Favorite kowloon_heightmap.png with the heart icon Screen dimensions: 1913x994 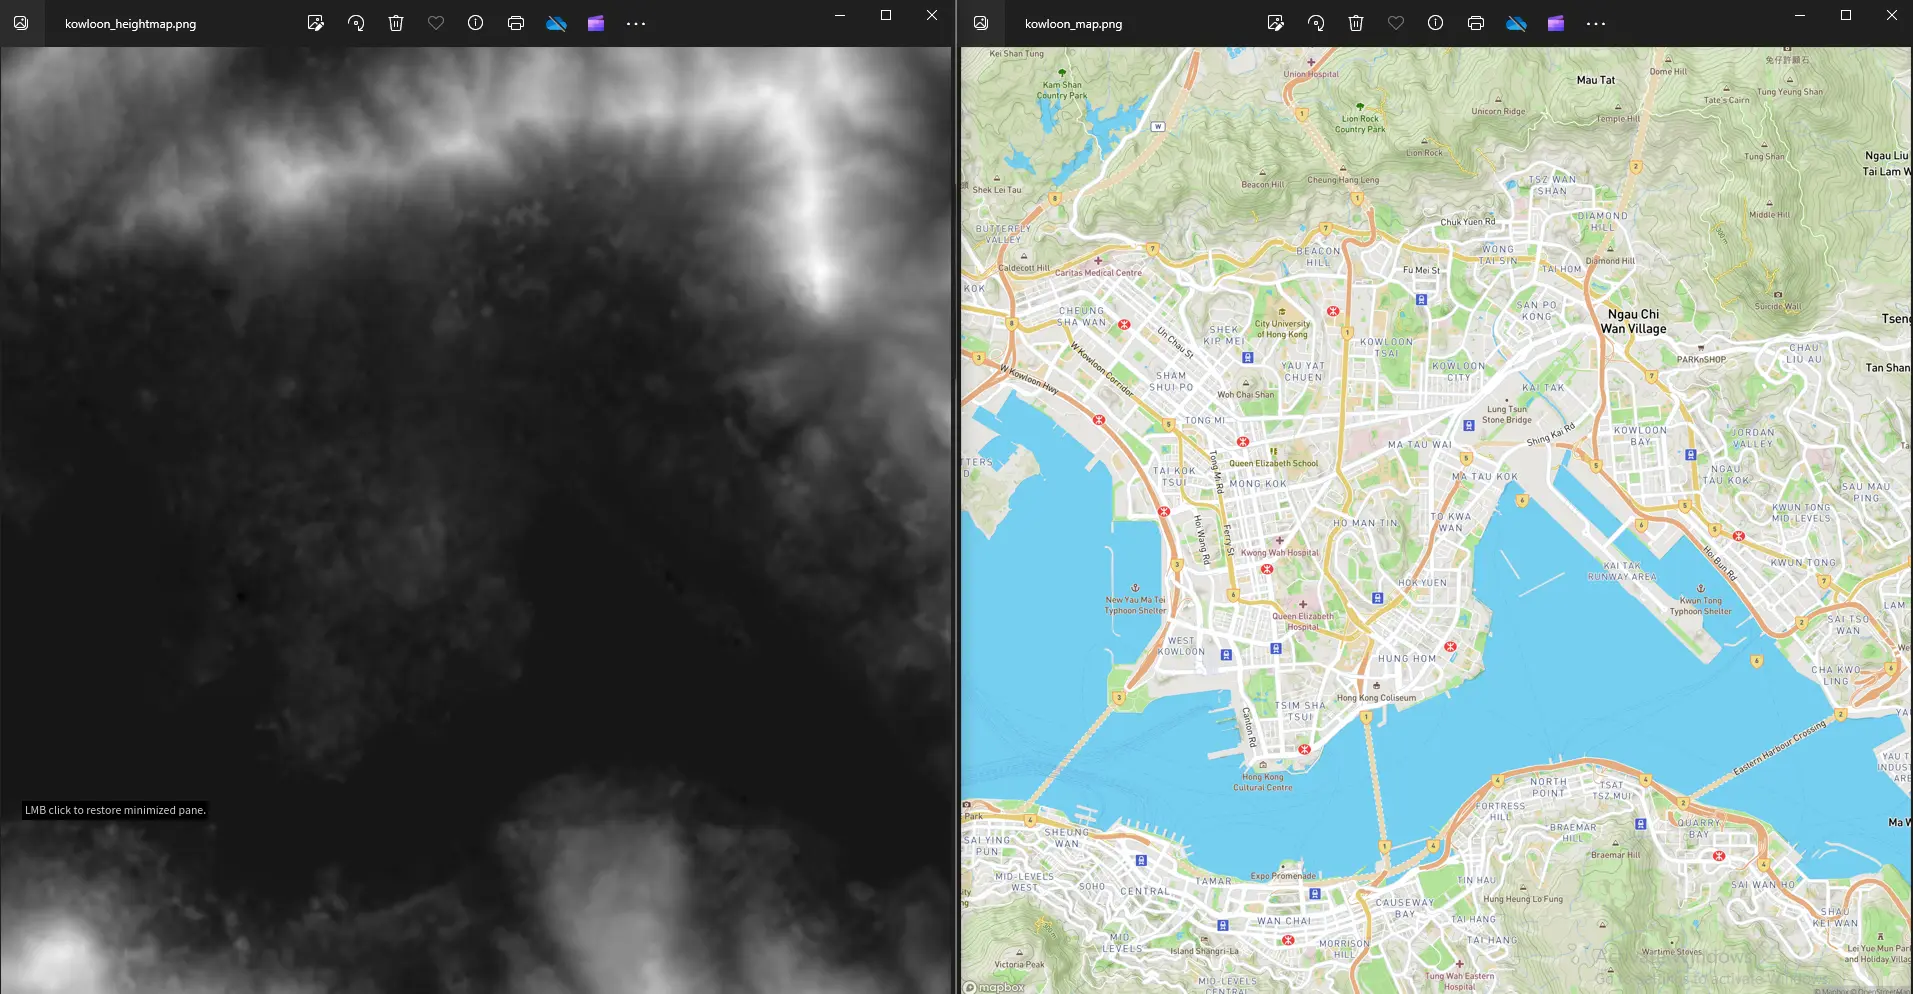[436, 23]
